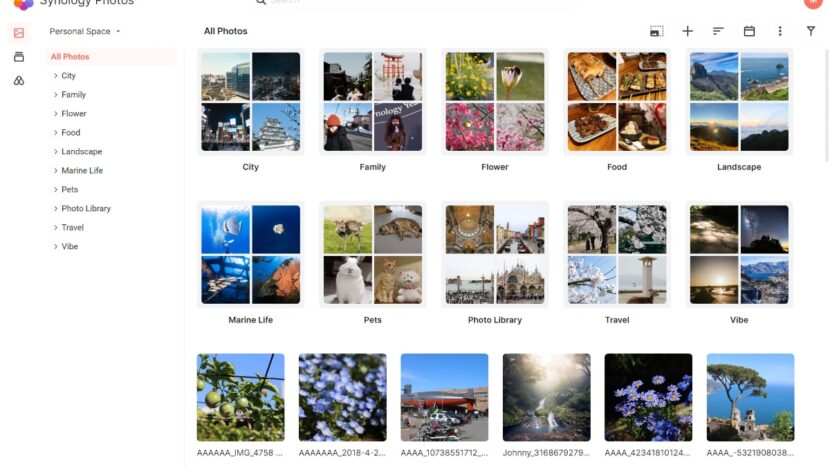Click the vertical scrollbar on the right
Screen dimensions: 830x467
point(827,106)
